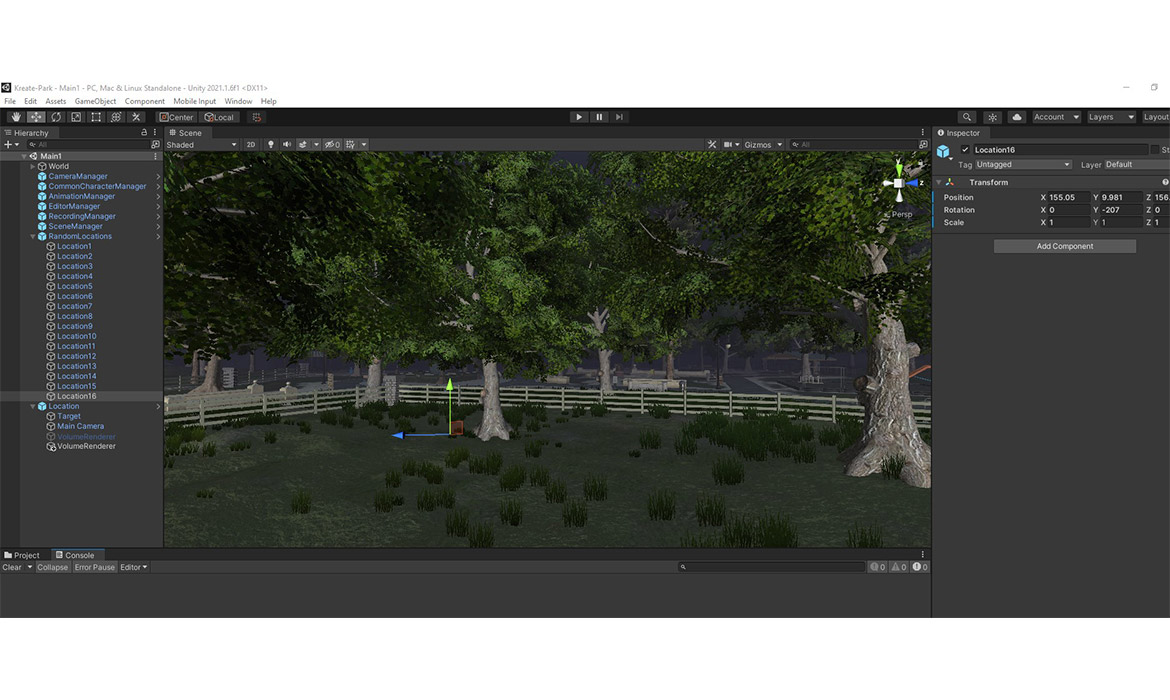Viewport: 1170px width, 700px height.
Task: Toggle Error Pause in Console
Action: 95,567
